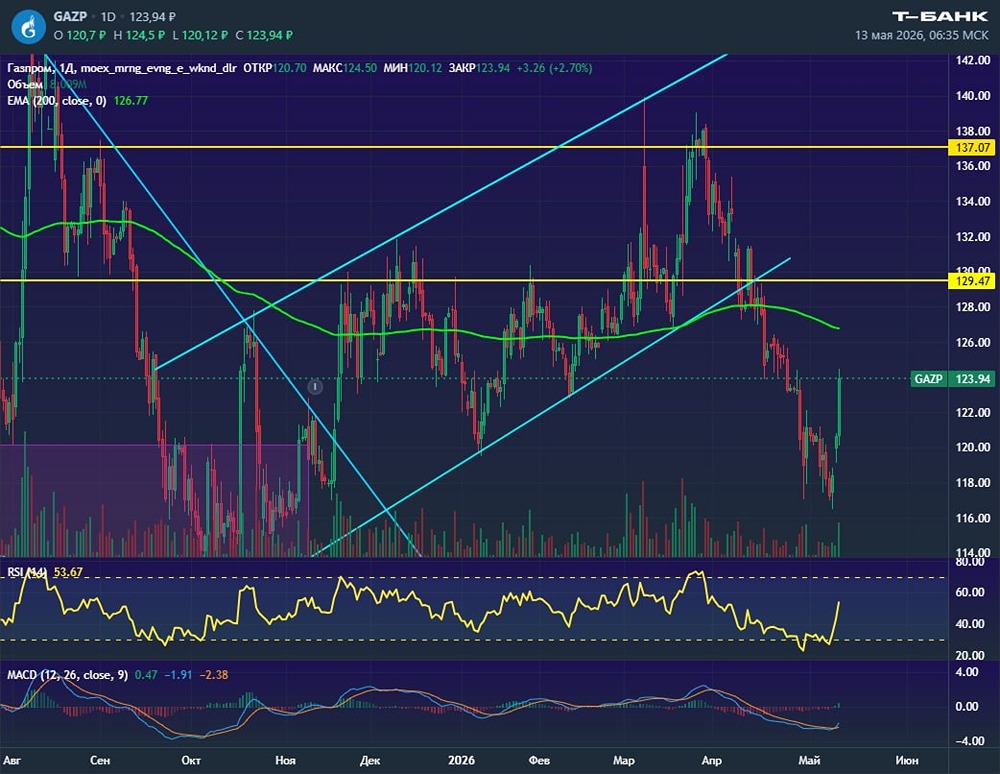Click the EMA value 126.77
Viewport: 1000px width, 774px height.
tap(131, 101)
